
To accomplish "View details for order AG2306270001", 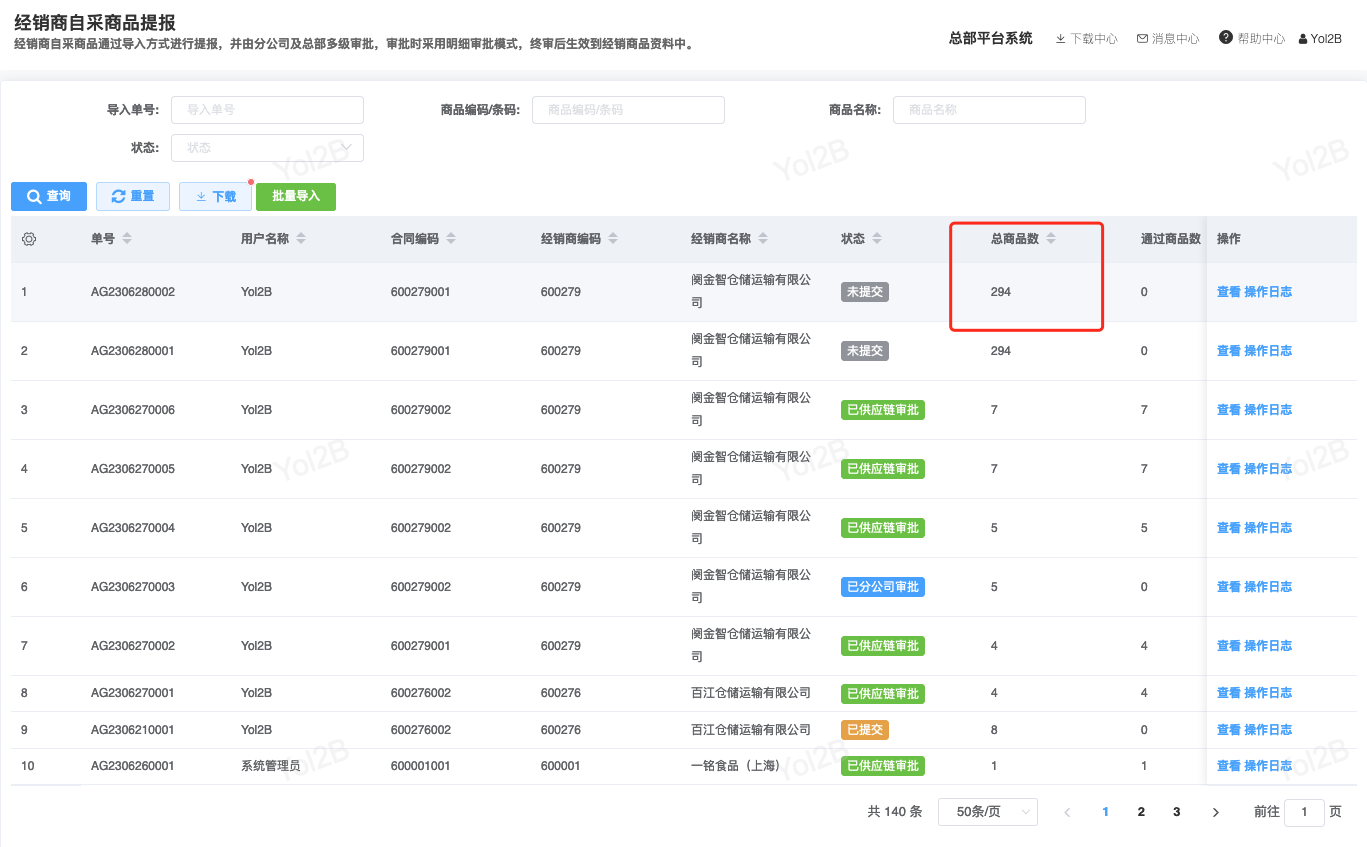I will [1229, 693].
